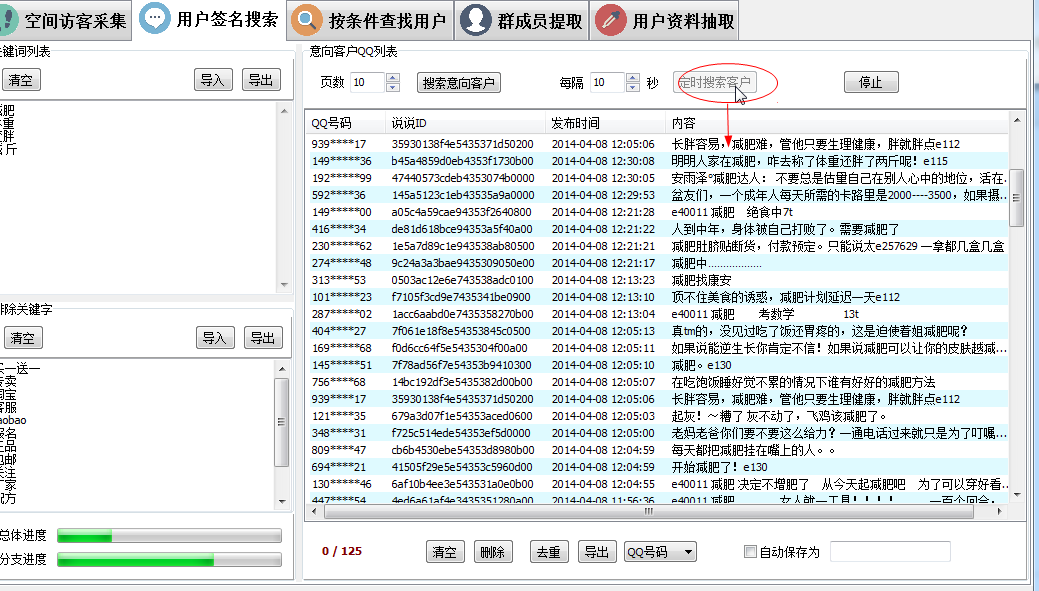Image resolution: width=1039 pixels, height=591 pixels.
Task: Select row with QQ 145*****51
Action: point(659,365)
